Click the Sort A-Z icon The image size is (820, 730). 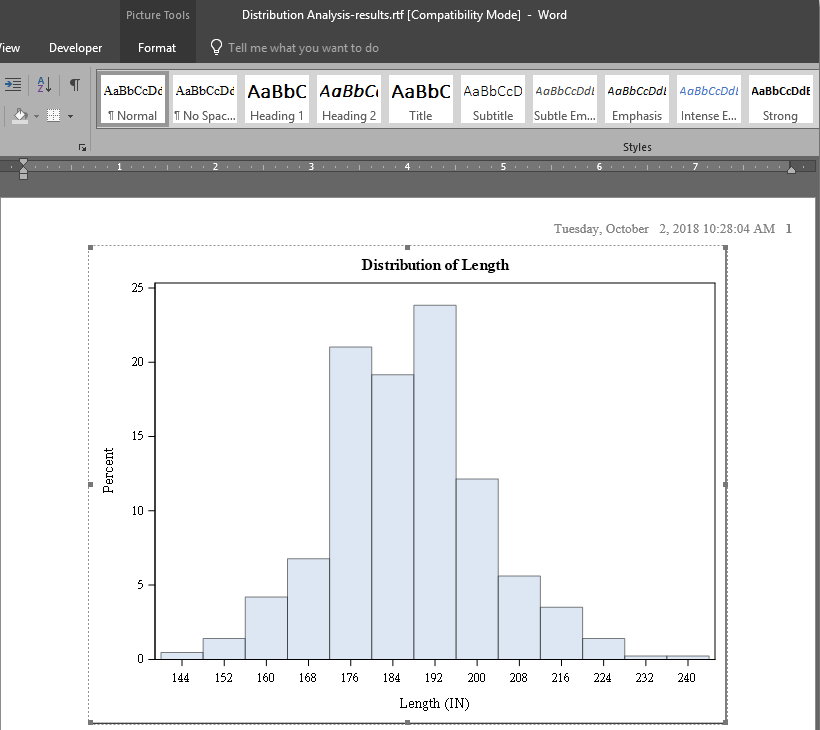(x=44, y=84)
